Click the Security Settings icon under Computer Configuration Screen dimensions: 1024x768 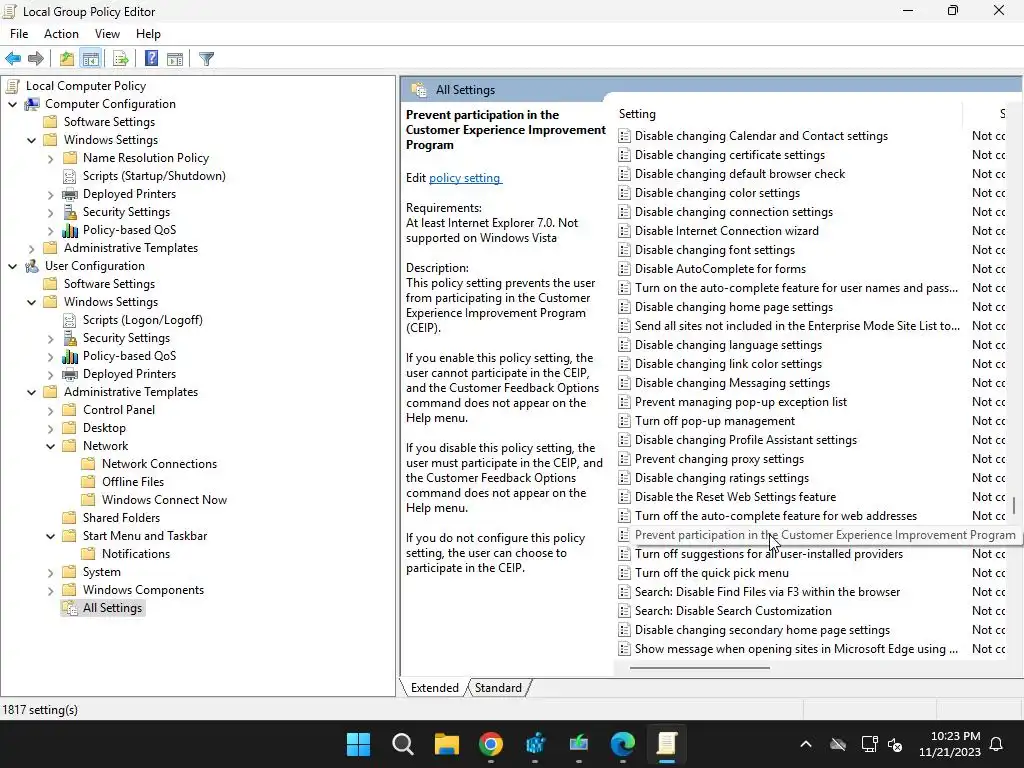coord(70,212)
